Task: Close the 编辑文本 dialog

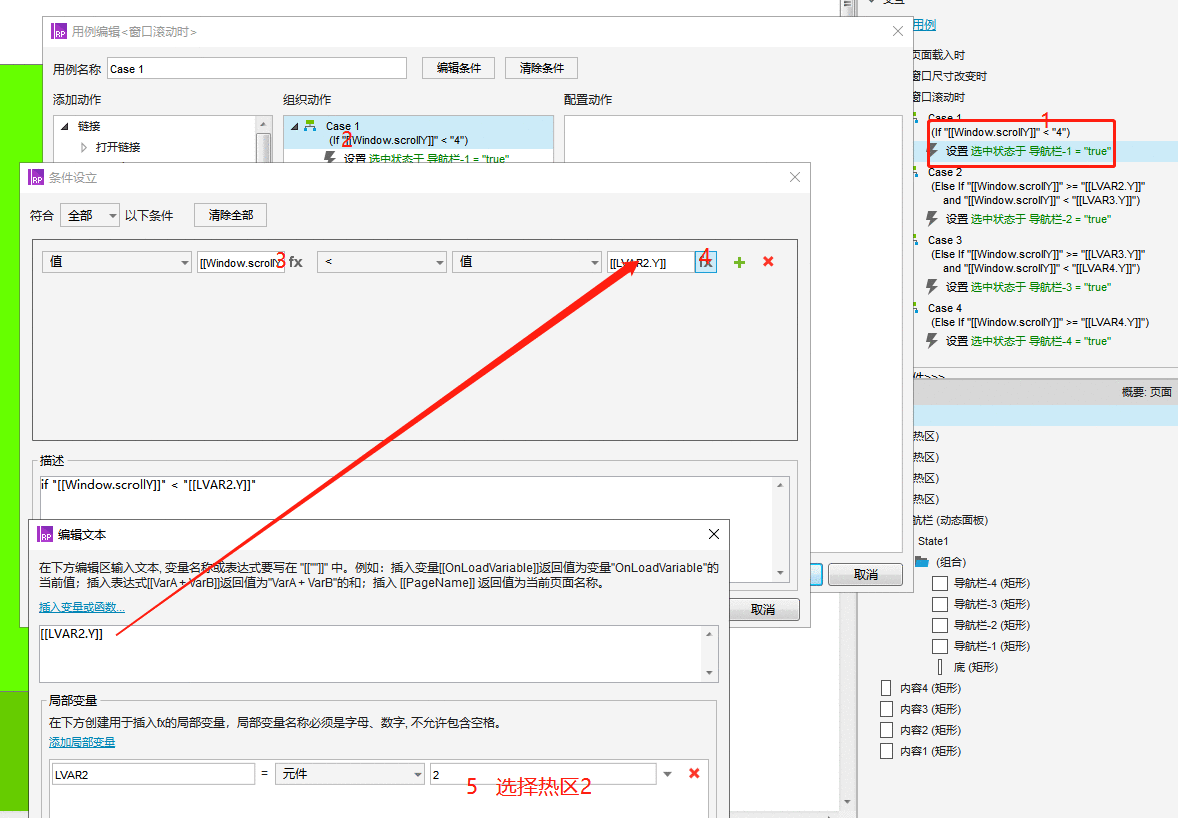Action: (714, 534)
